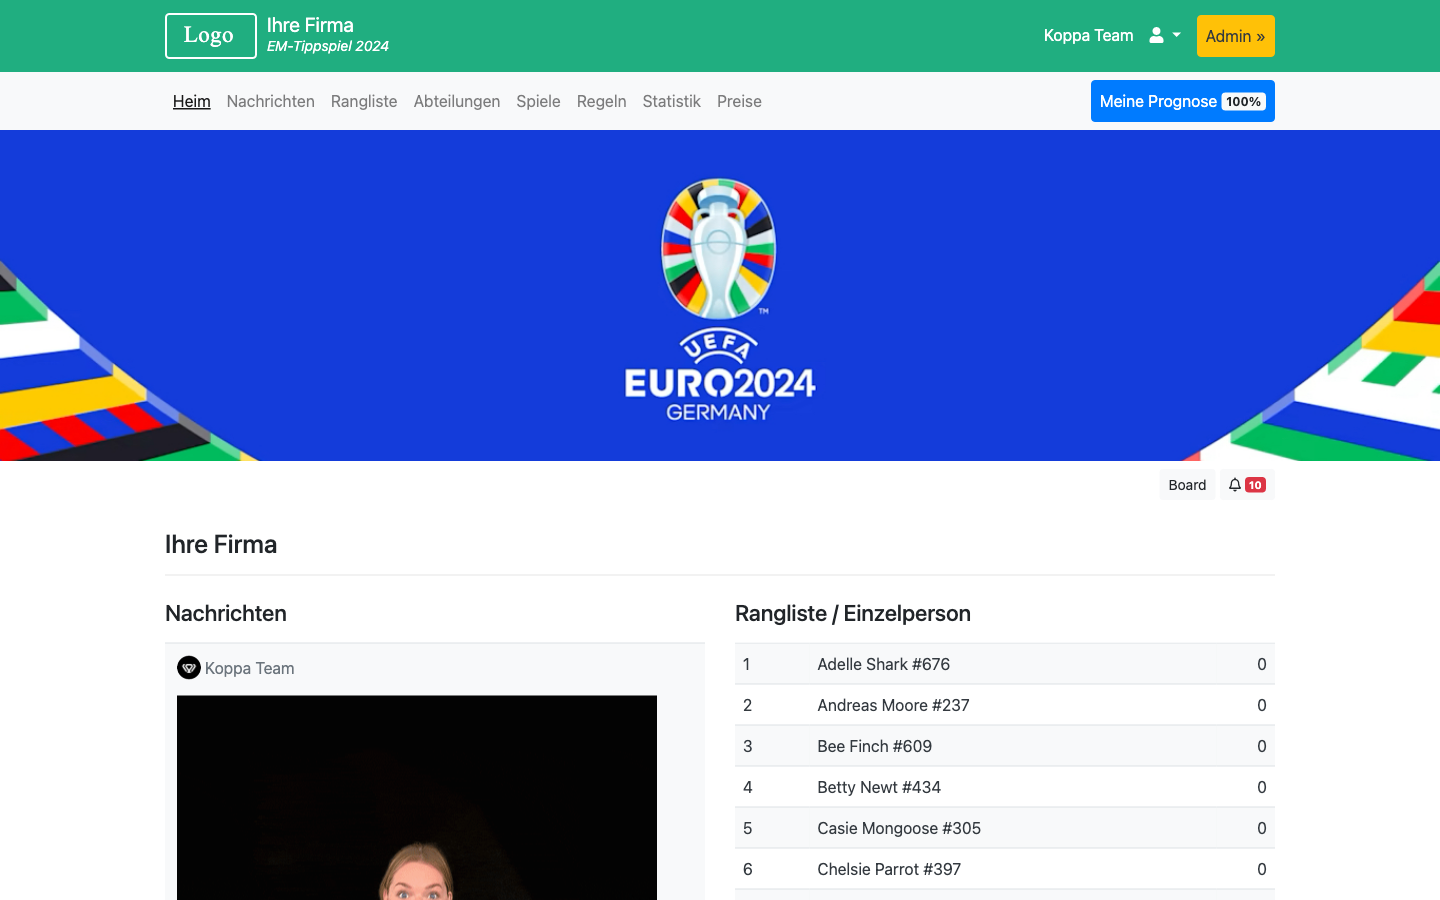This screenshot has width=1440, height=900.
Task: Select Betty Newt #434 ranking row
Action: point(1005,787)
